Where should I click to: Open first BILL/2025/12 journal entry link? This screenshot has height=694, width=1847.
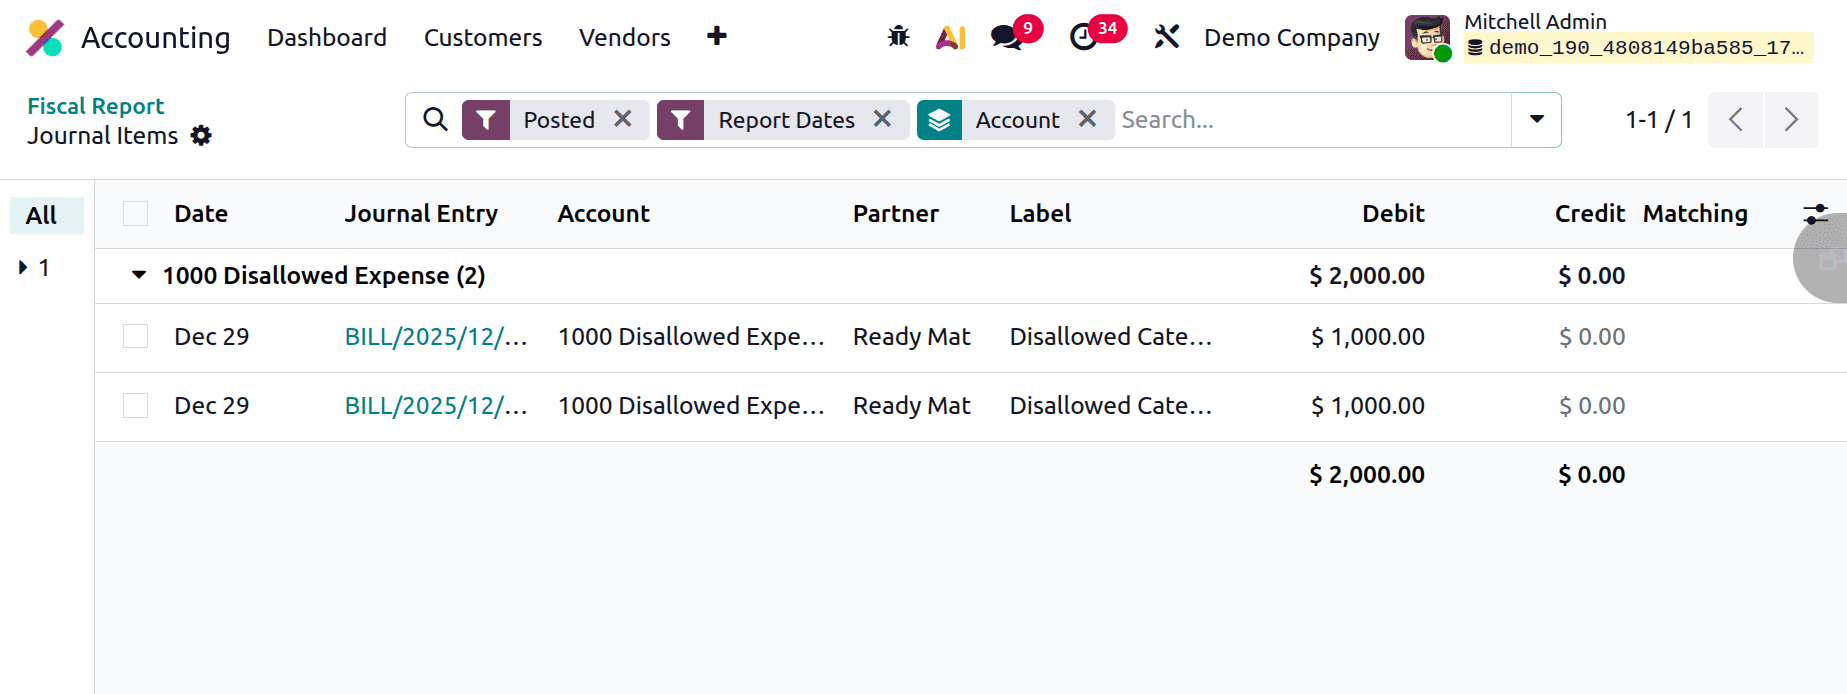pos(436,337)
